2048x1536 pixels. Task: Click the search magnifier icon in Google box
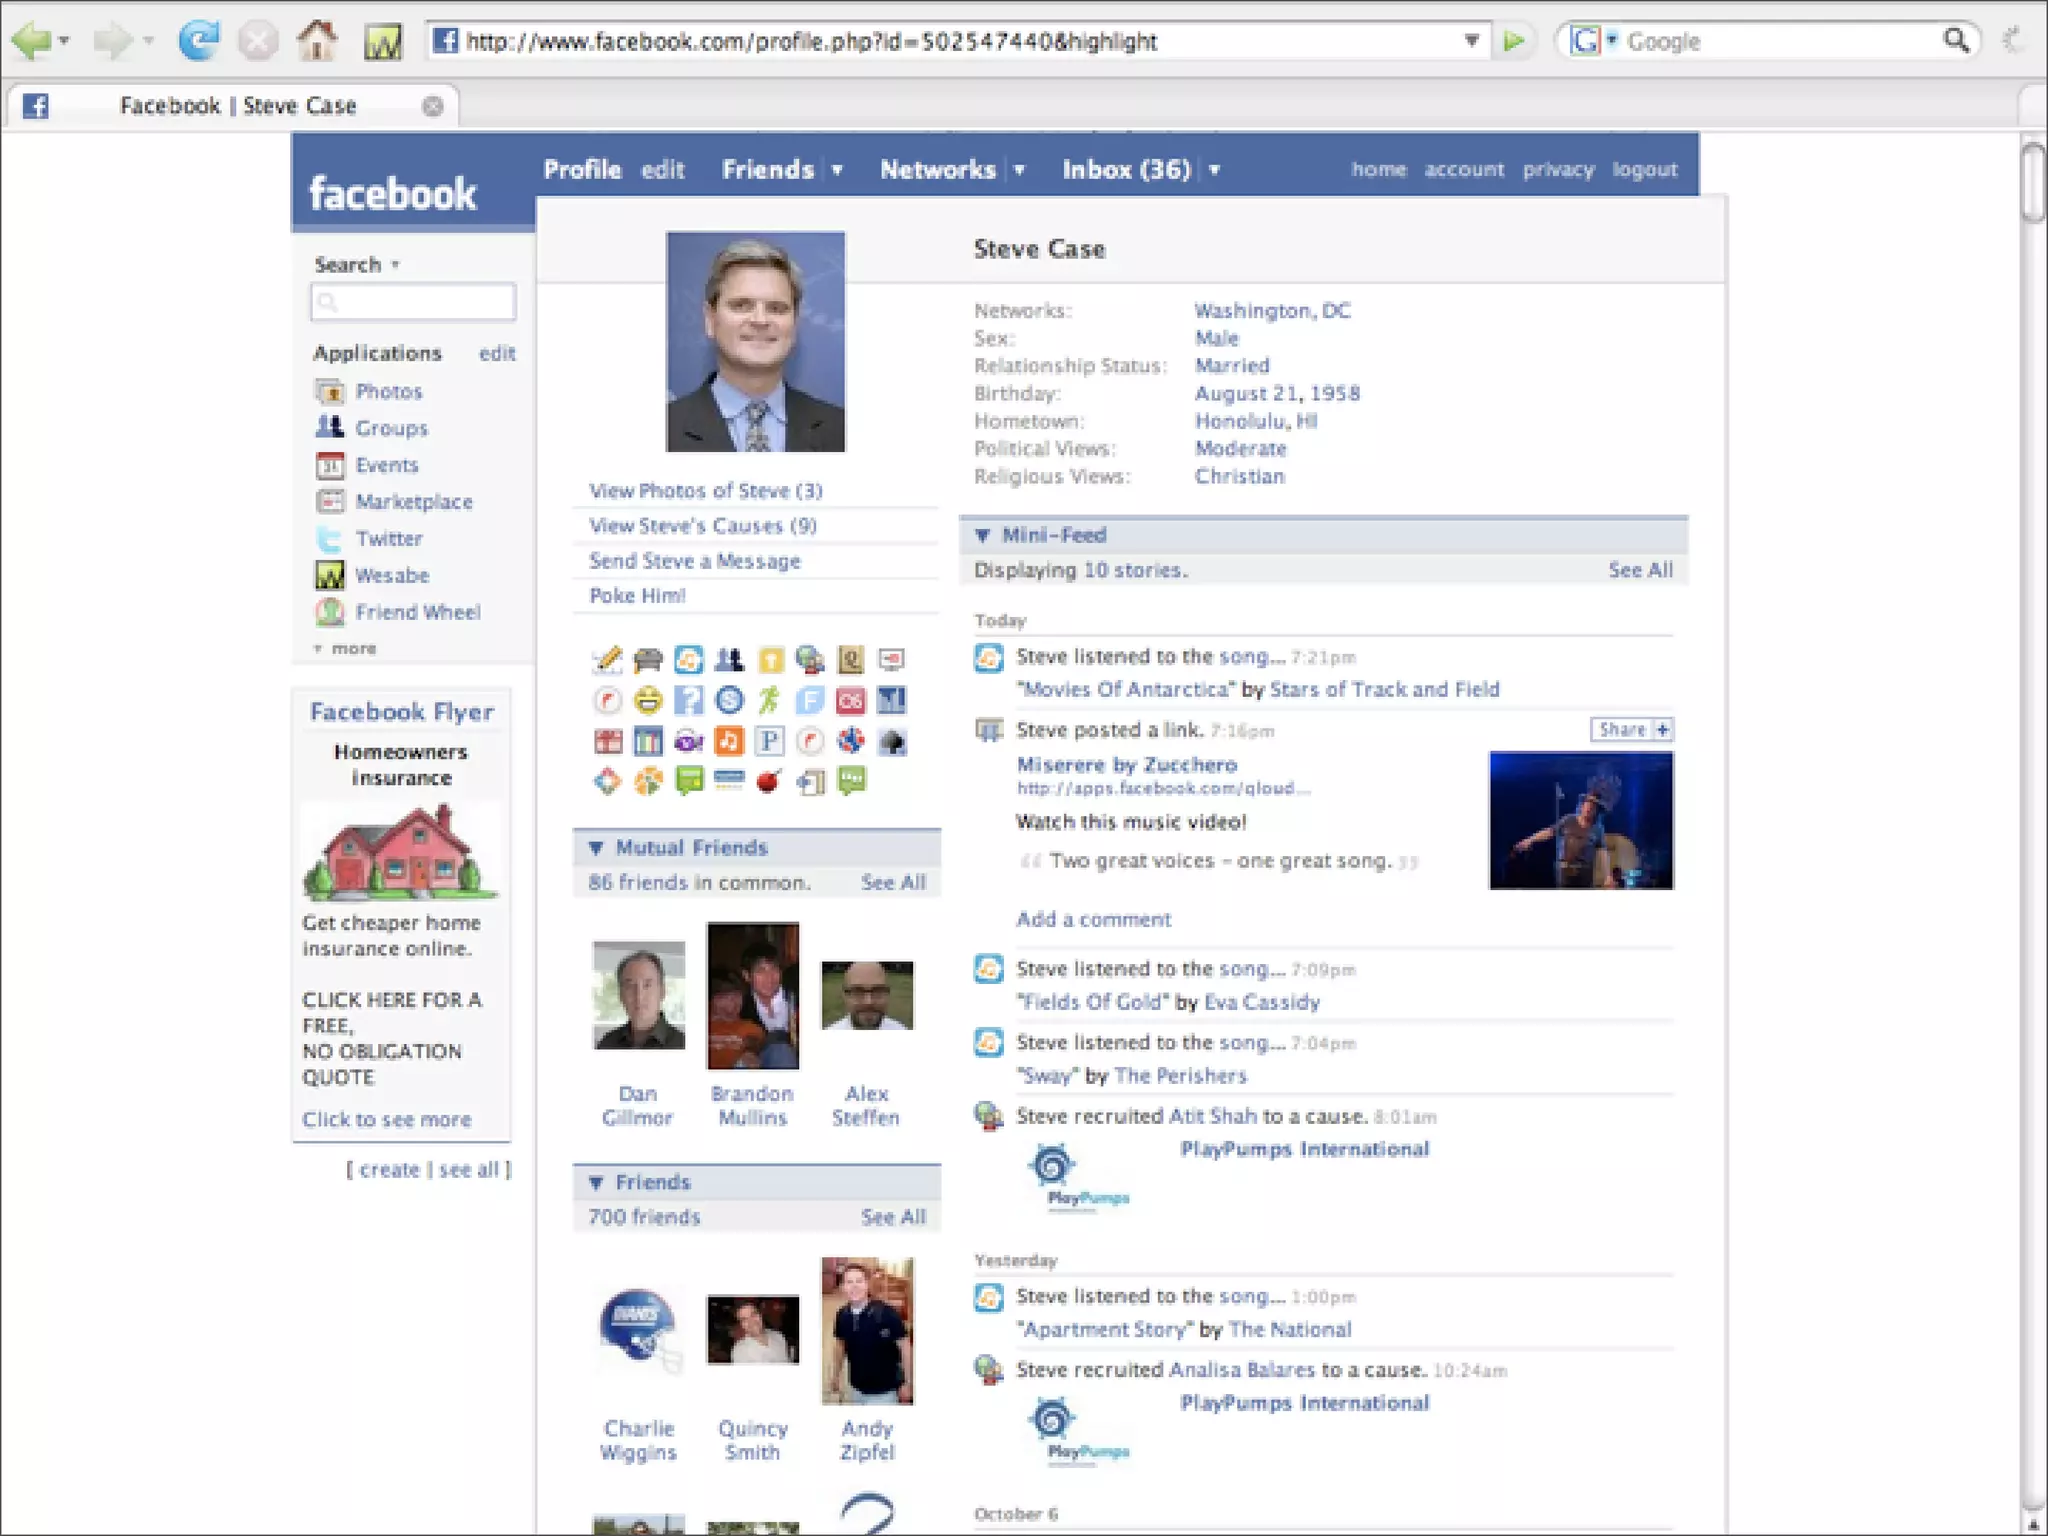(x=1956, y=41)
